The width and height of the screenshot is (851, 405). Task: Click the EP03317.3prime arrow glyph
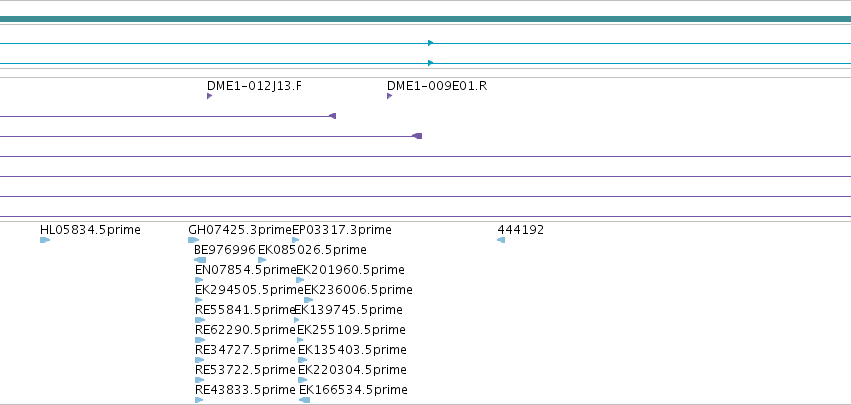pyautogui.click(x=296, y=240)
